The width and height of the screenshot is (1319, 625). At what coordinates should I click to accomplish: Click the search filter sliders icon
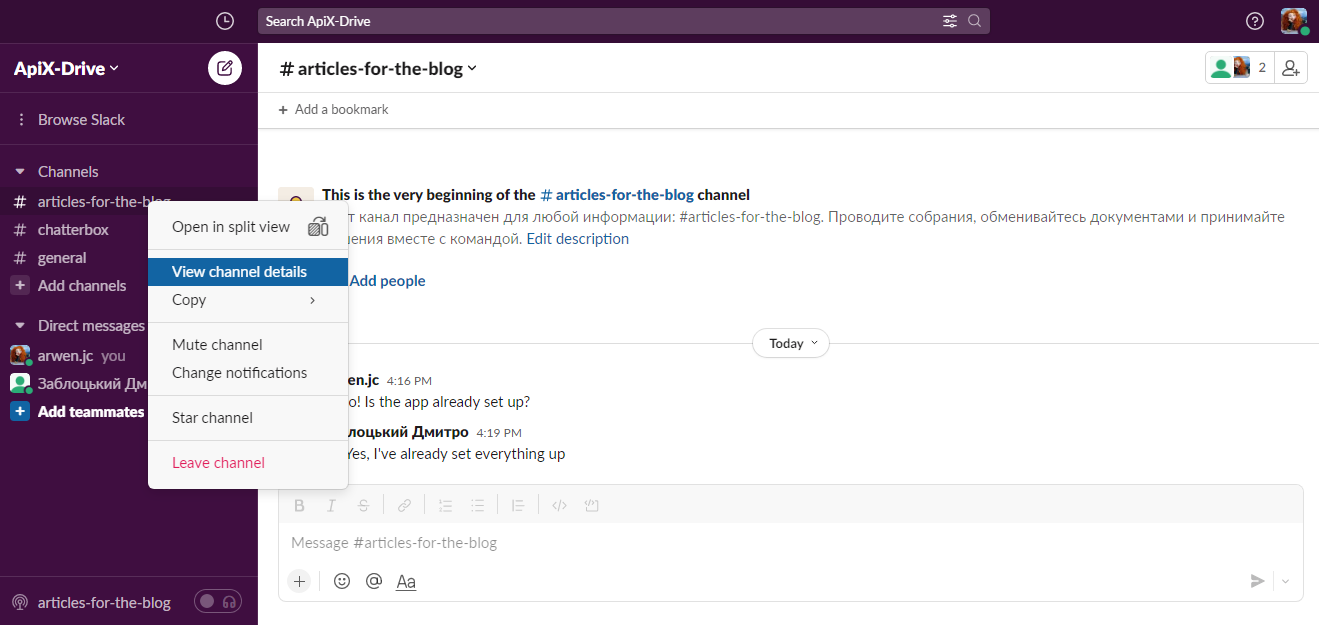tap(949, 21)
